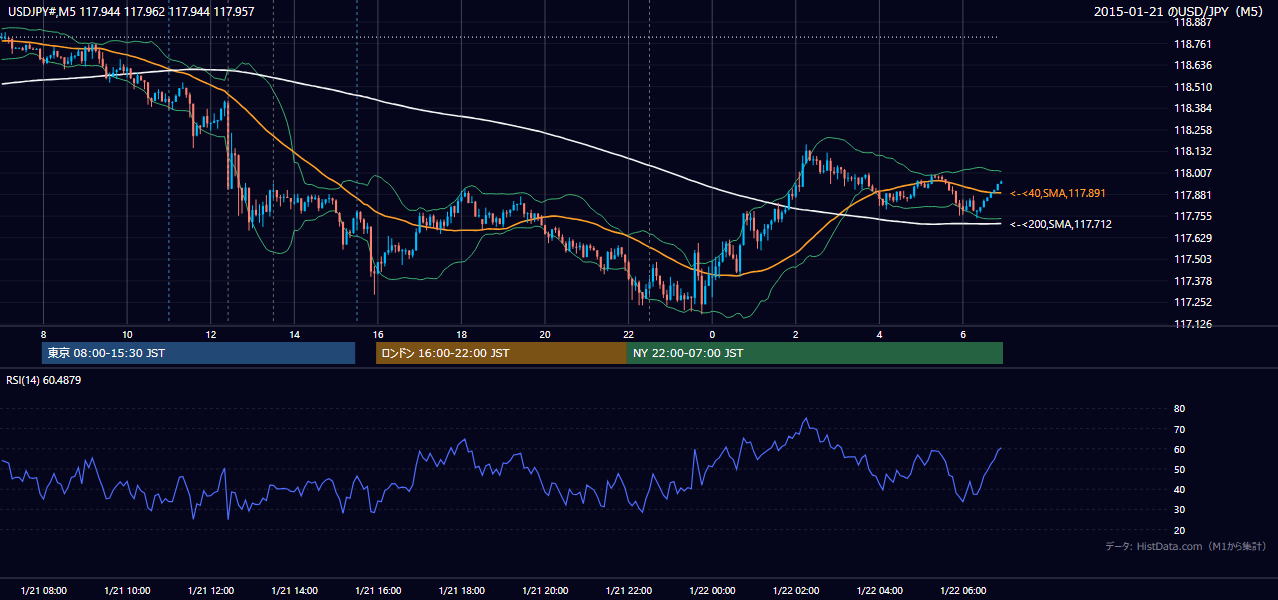1278x600 pixels.
Task: Click the 1/21 22:00 time axis label
Action: (x=628, y=591)
